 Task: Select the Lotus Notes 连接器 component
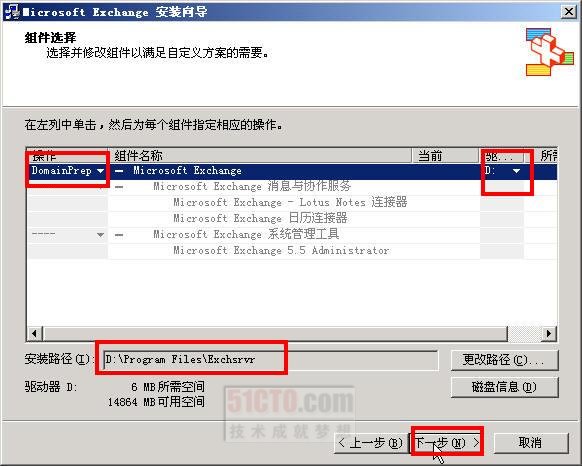click(x=290, y=202)
